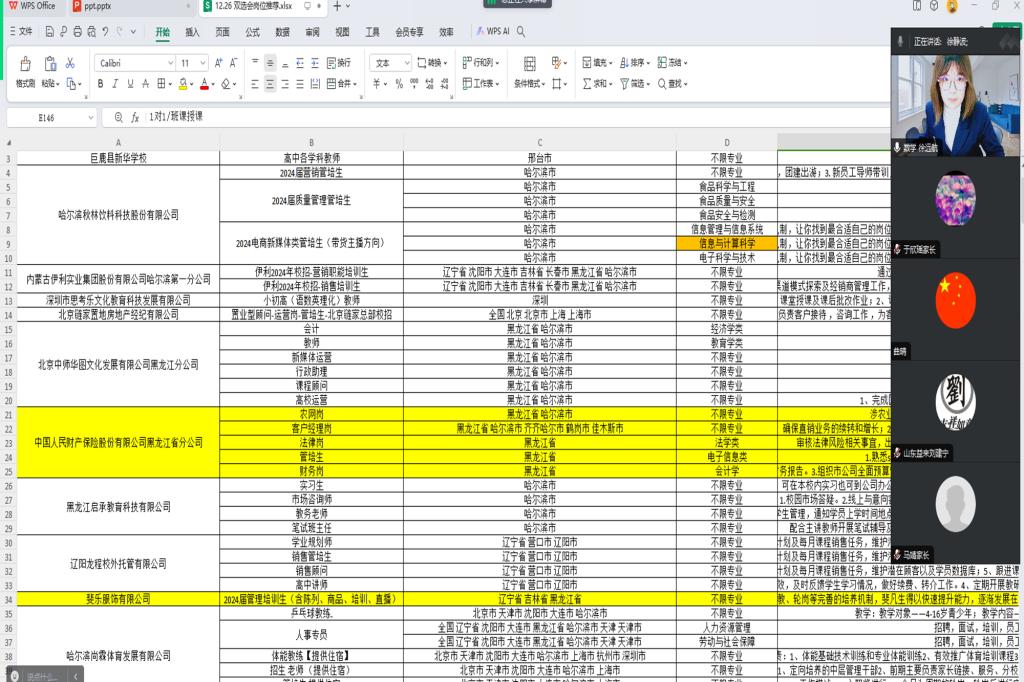Click the insert function fx icon

[x=135, y=117]
